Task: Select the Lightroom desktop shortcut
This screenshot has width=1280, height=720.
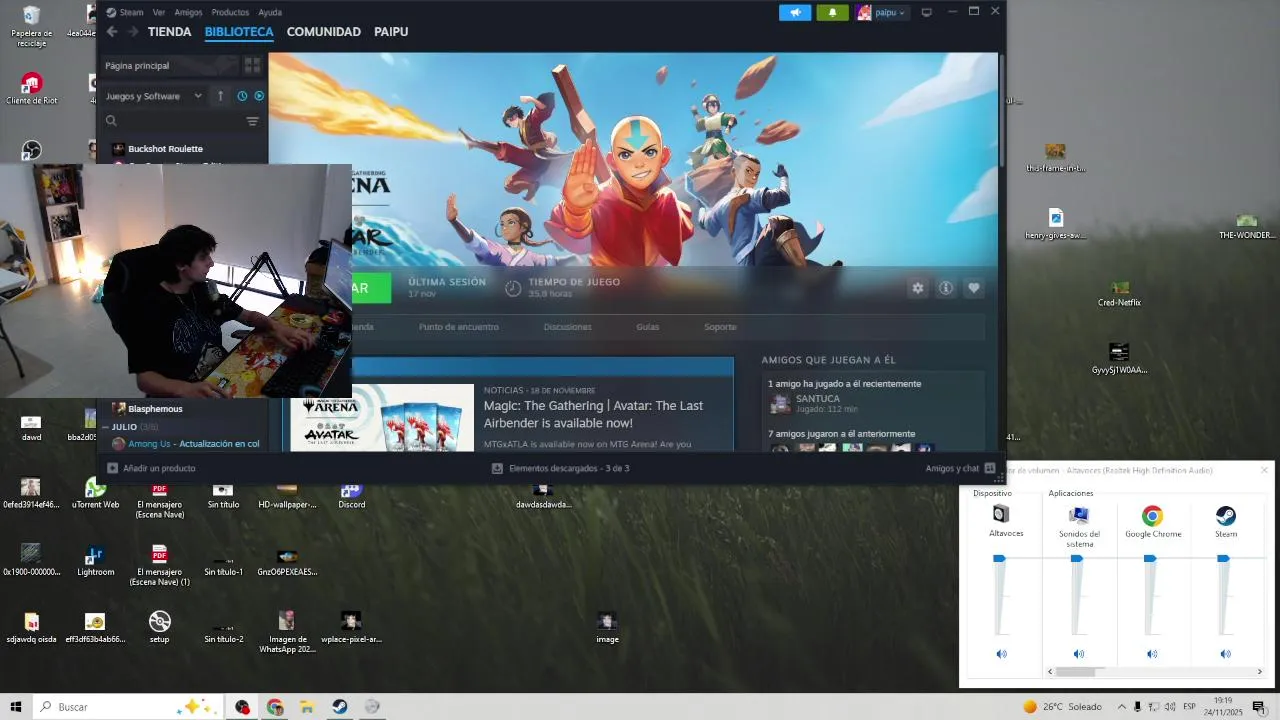Action: pos(95,561)
